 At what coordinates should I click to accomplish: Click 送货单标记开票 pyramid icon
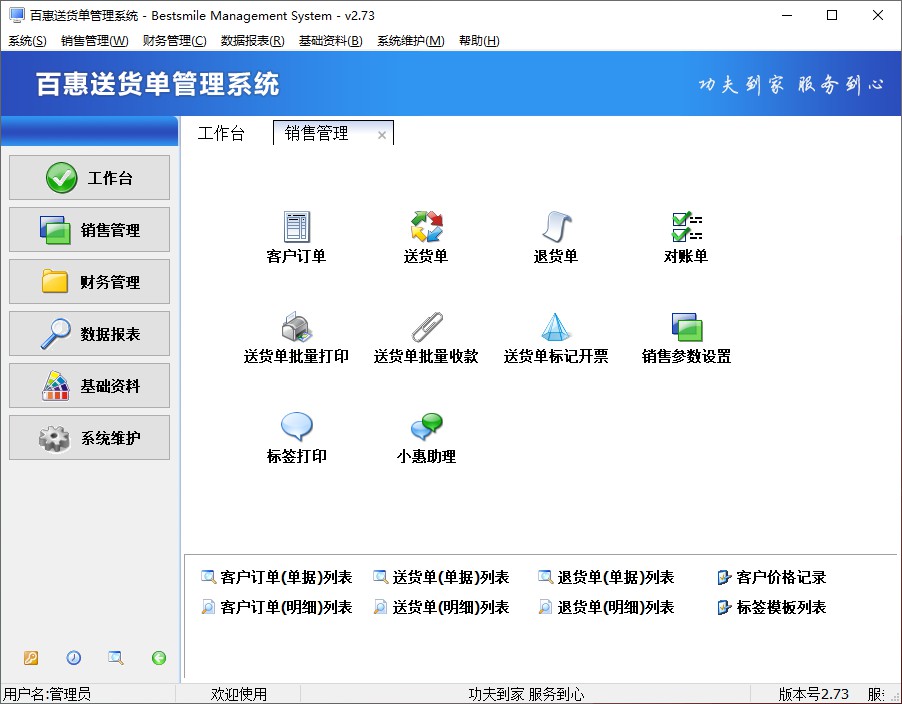point(556,328)
